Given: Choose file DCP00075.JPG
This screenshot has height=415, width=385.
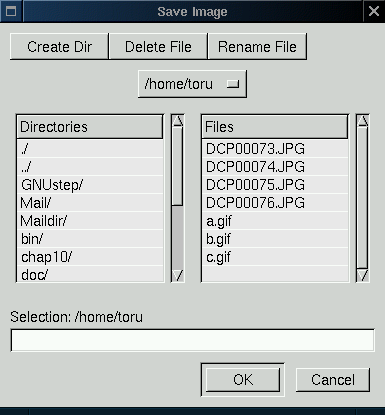Looking at the screenshot, I should coord(275,185).
